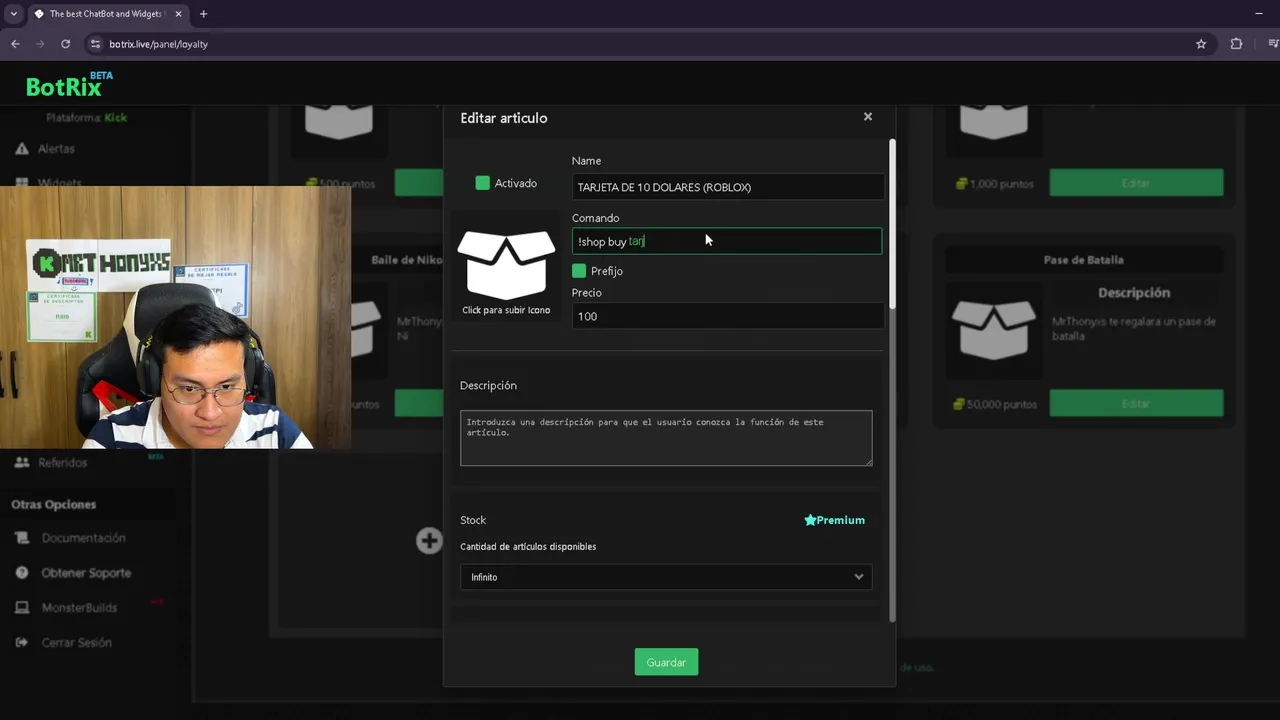1280x720 pixels.
Task: Click the Premium star label
Action: (x=835, y=520)
